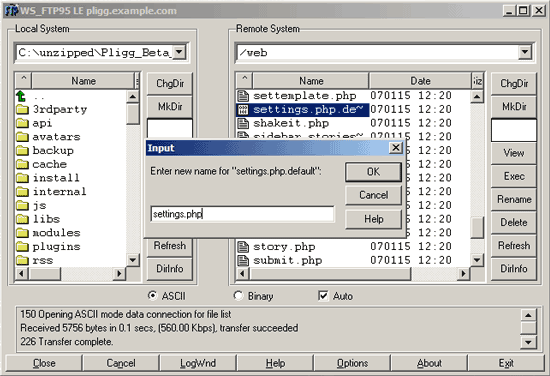Click the remote Date column header
Viewport: 550px width, 376px height.
pyautogui.click(x=420, y=81)
